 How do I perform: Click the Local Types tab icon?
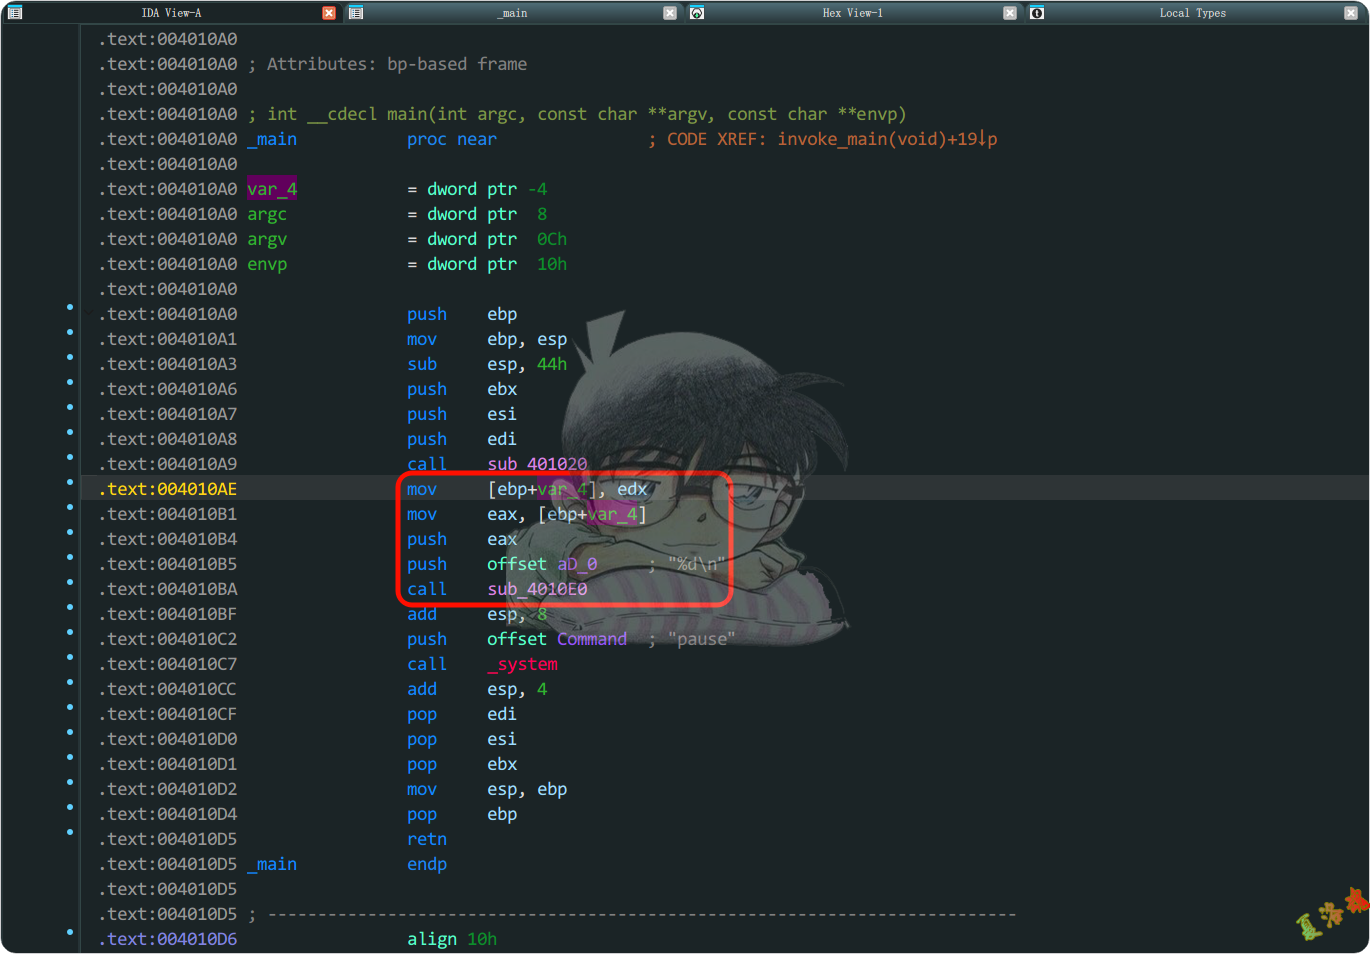[x=1037, y=13]
